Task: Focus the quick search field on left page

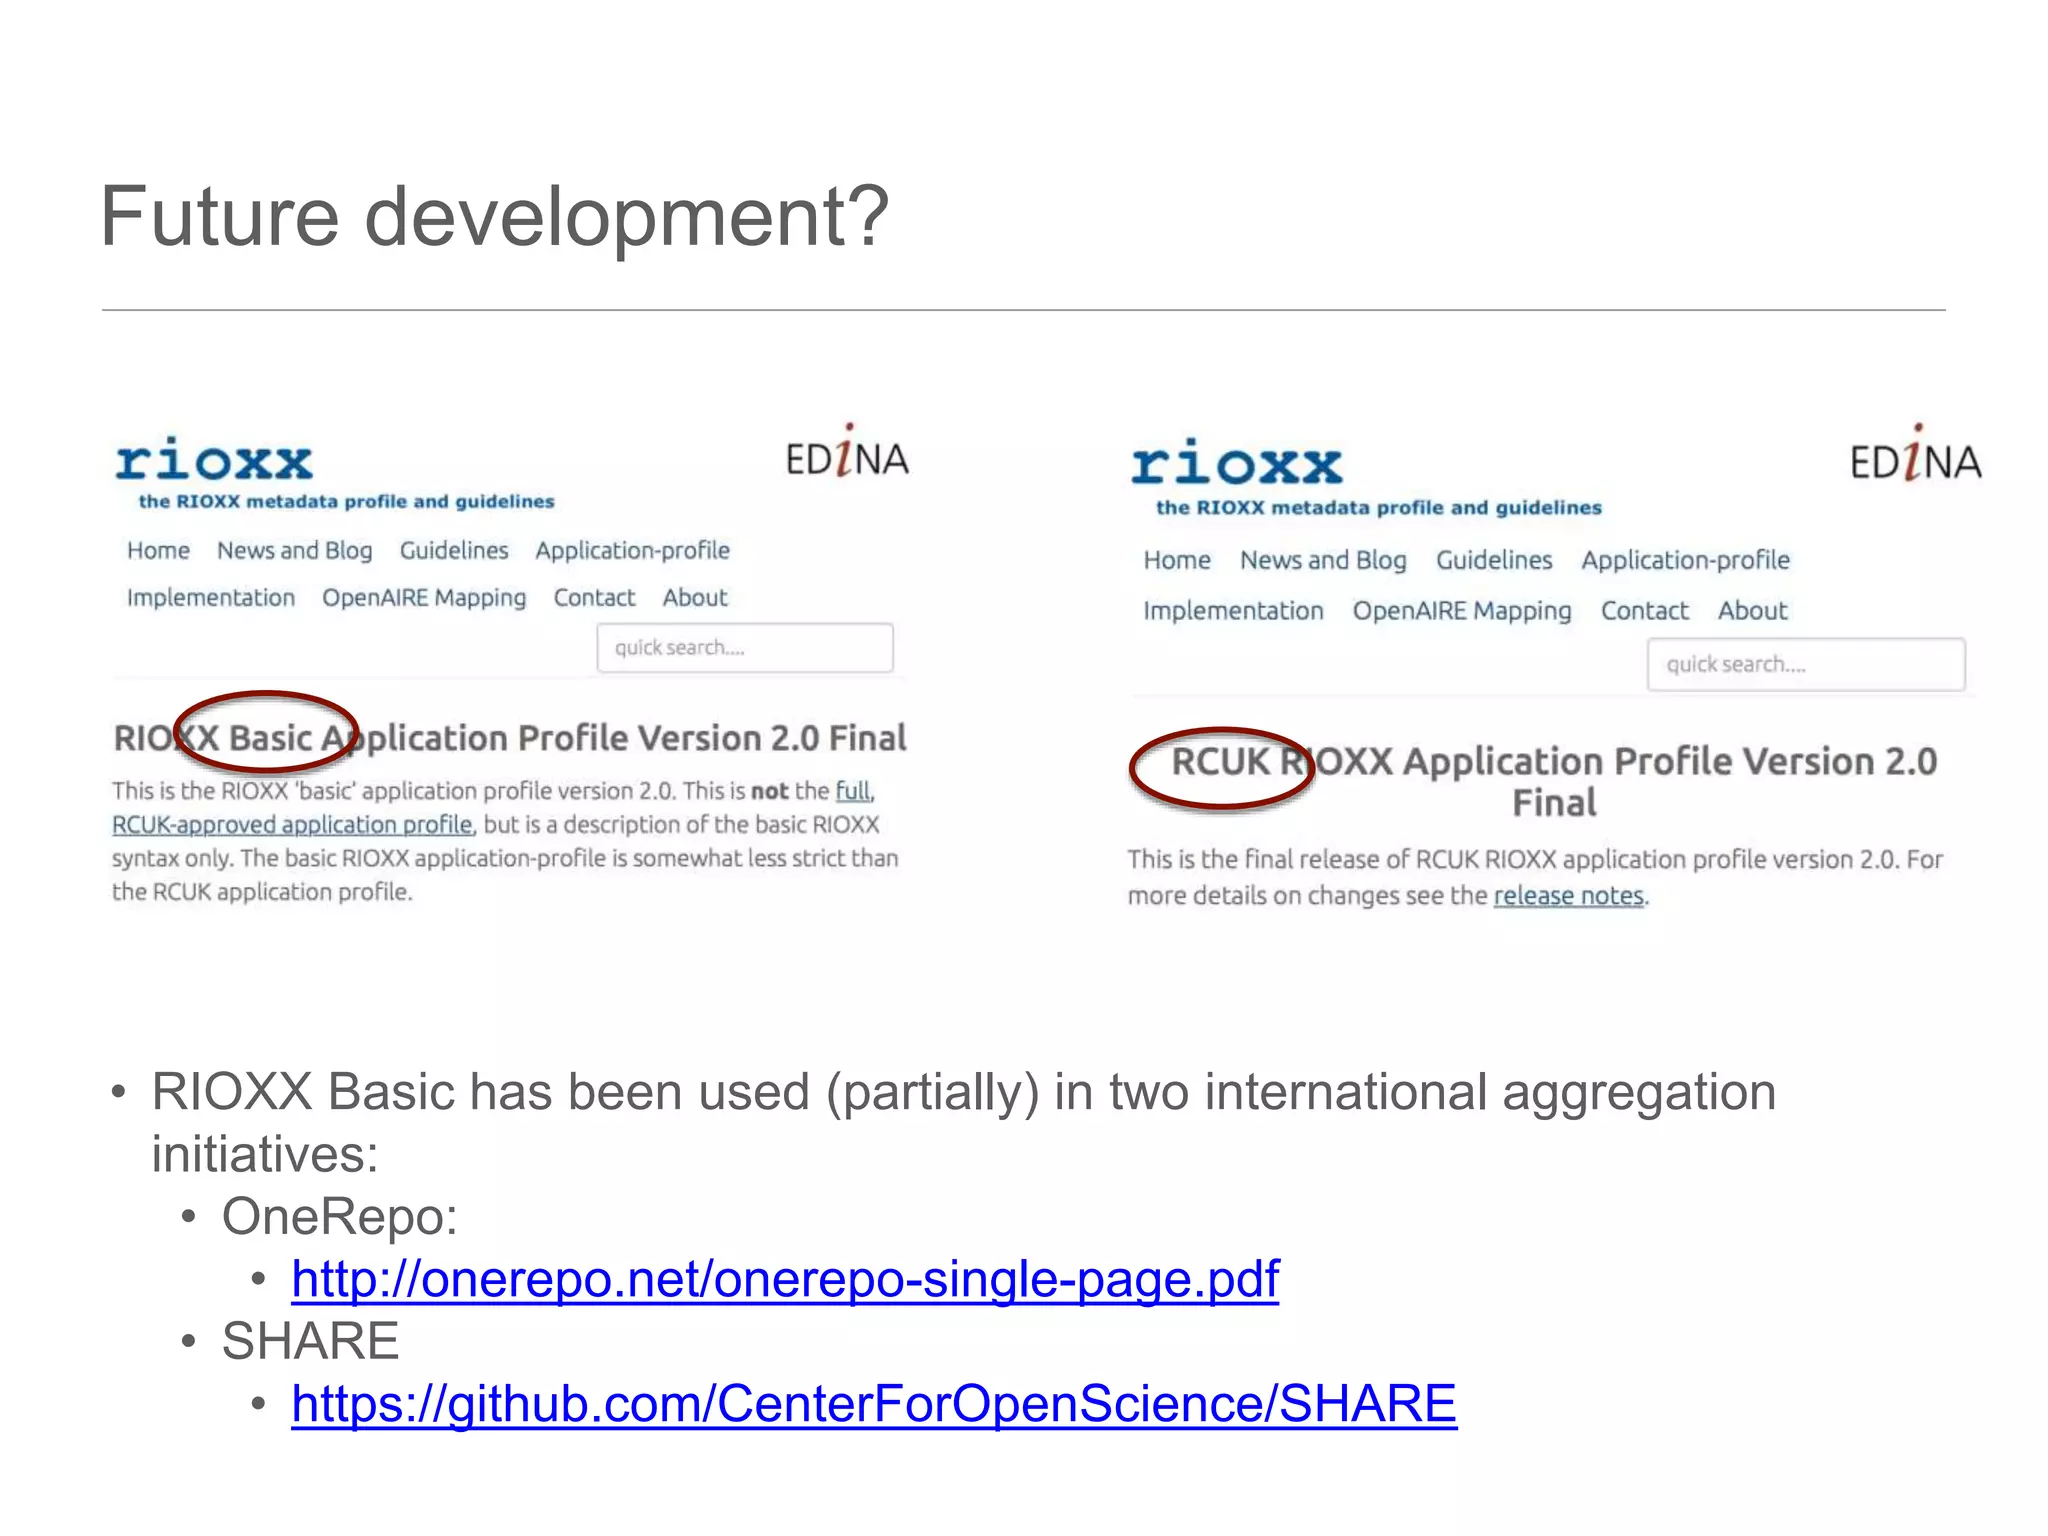Action: click(745, 648)
